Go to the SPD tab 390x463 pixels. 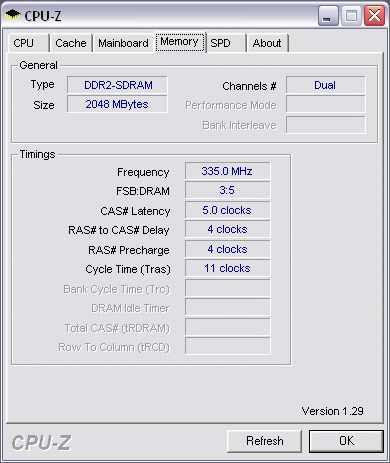226,43
